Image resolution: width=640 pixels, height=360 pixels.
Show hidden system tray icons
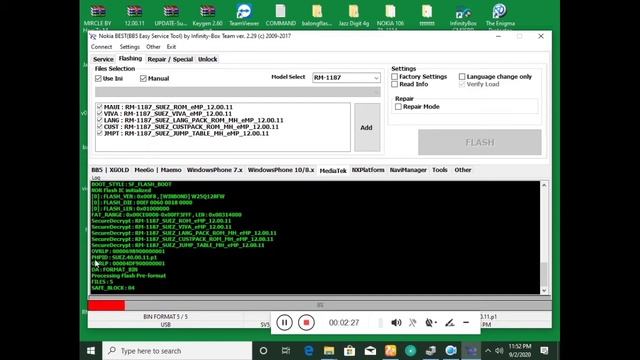click(x=488, y=351)
